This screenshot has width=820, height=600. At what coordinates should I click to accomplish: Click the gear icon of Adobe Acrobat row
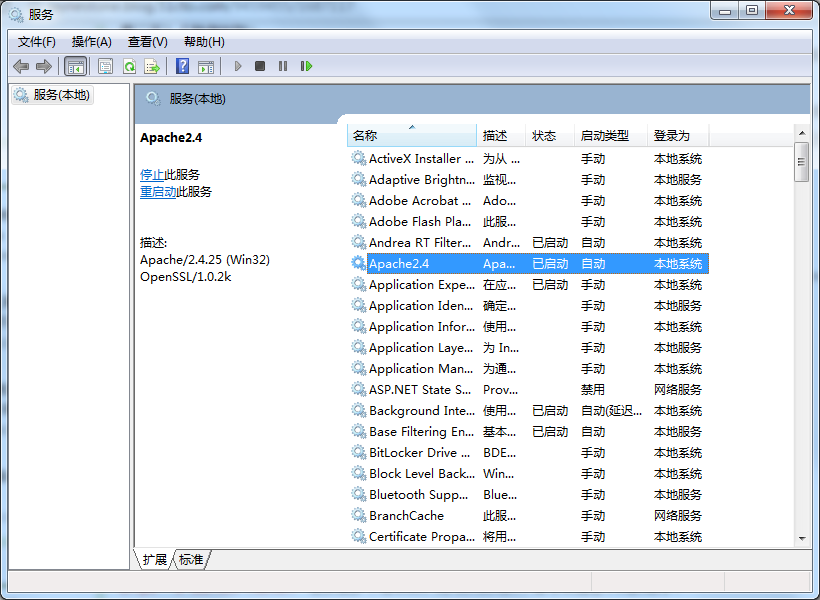358,200
